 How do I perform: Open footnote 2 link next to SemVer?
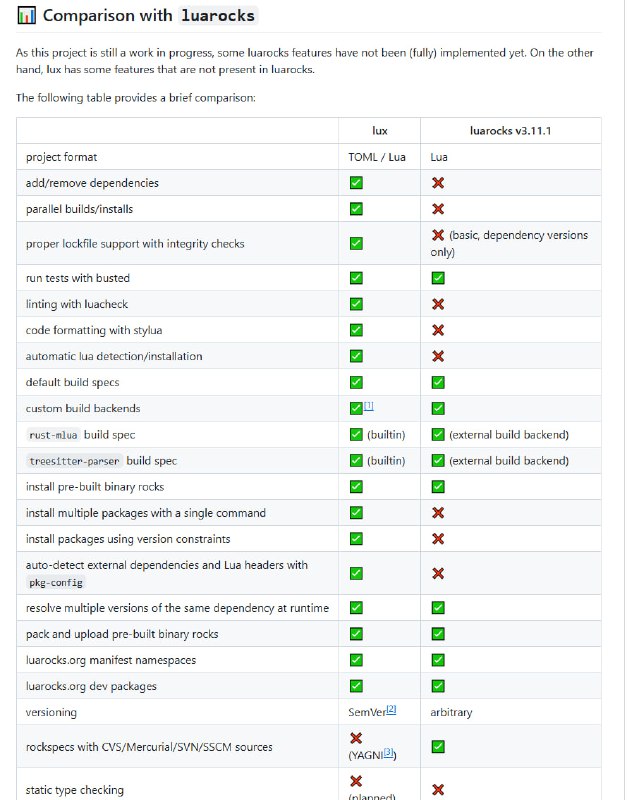pyautogui.click(x=391, y=709)
